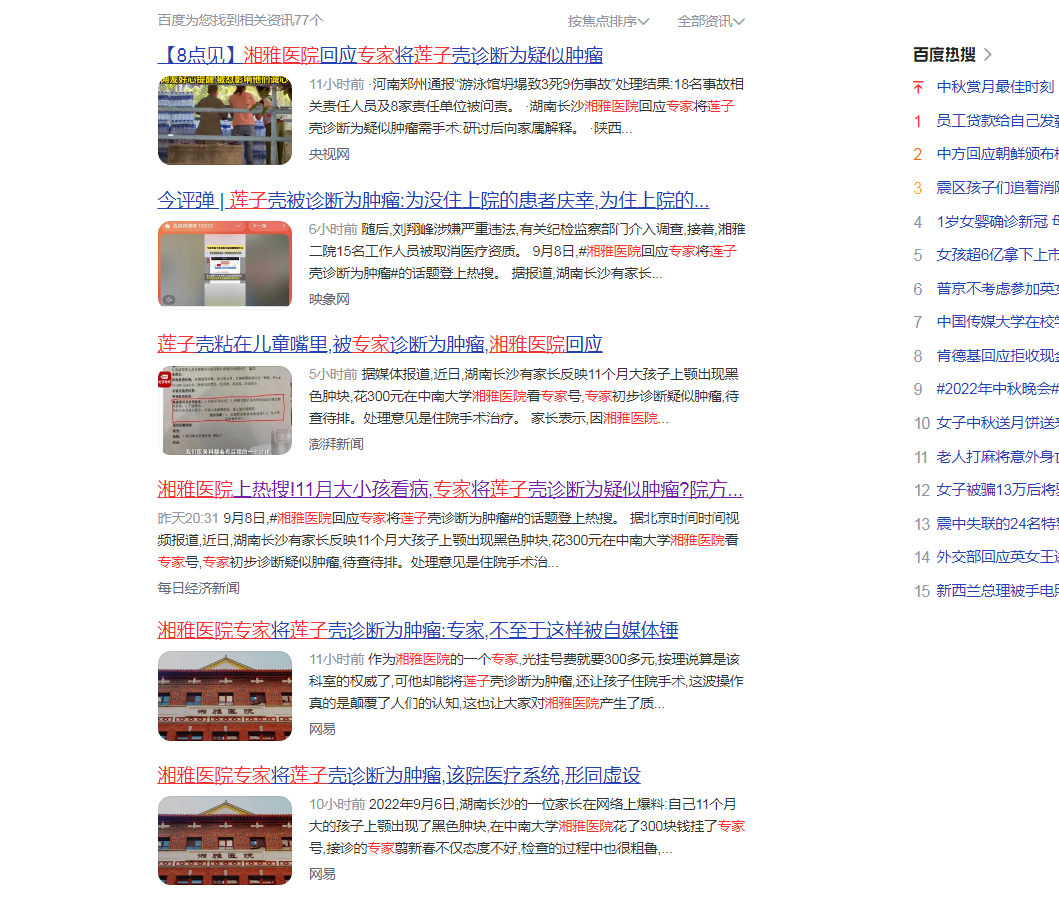Open the 按焦点排序 sorting dropdown
1059x897 pixels.
pyautogui.click(x=608, y=21)
